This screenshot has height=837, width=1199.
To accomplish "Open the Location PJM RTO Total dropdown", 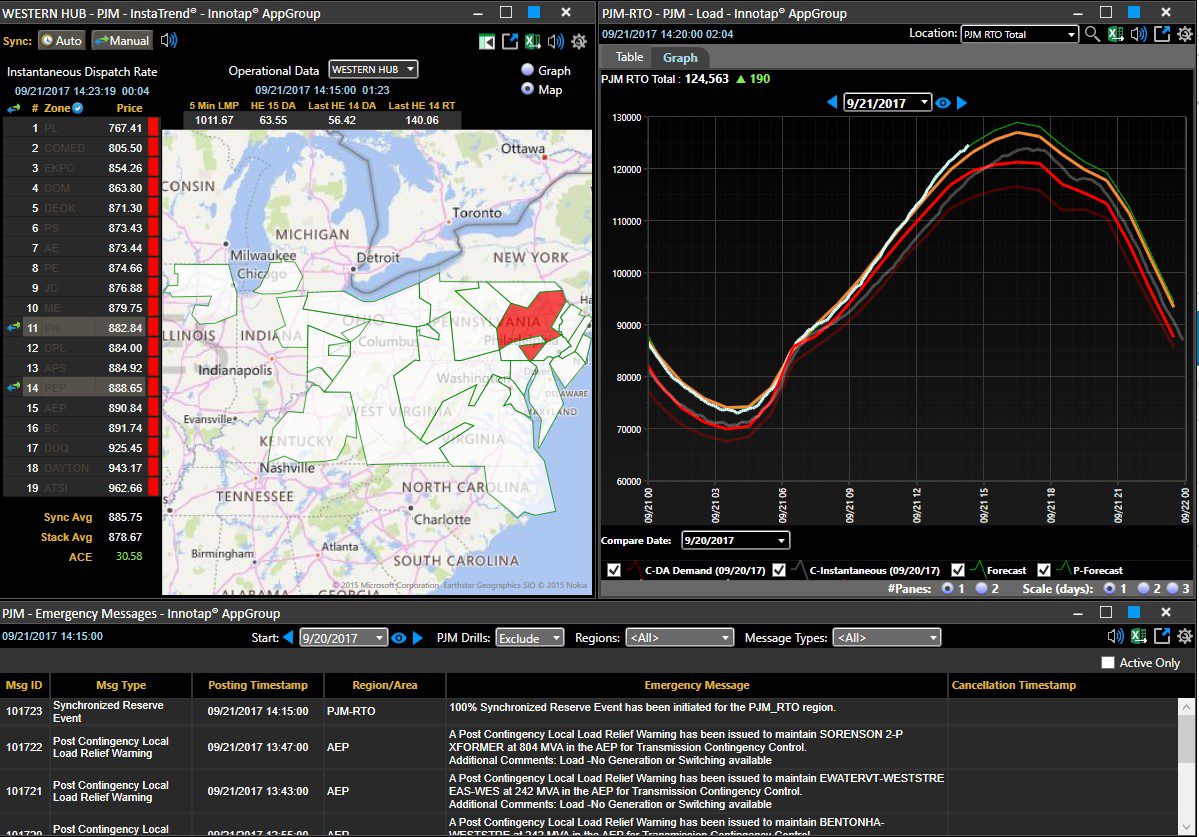I will click(1019, 34).
